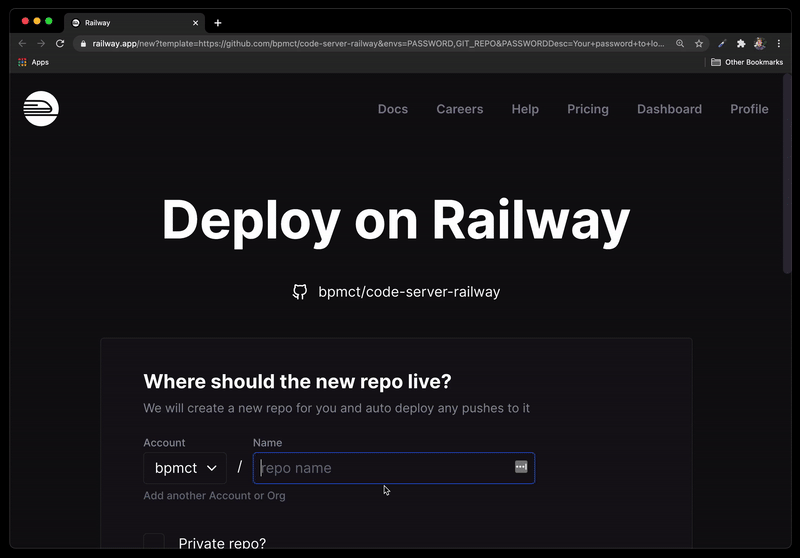The height and width of the screenshot is (558, 800).
Task: Go back with browser back arrow
Action: (x=22, y=43)
